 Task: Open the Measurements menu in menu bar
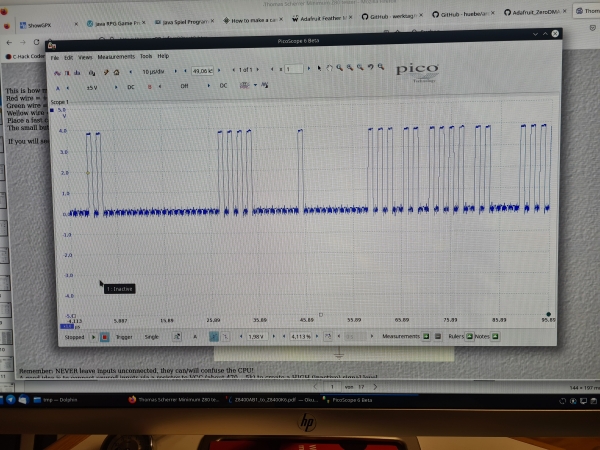click(x=115, y=57)
